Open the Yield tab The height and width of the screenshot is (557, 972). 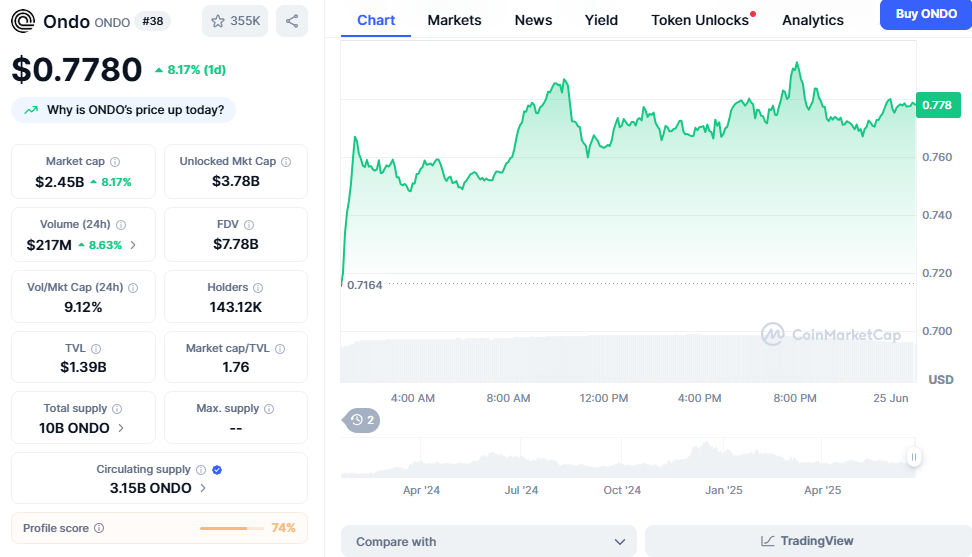pyautogui.click(x=601, y=20)
